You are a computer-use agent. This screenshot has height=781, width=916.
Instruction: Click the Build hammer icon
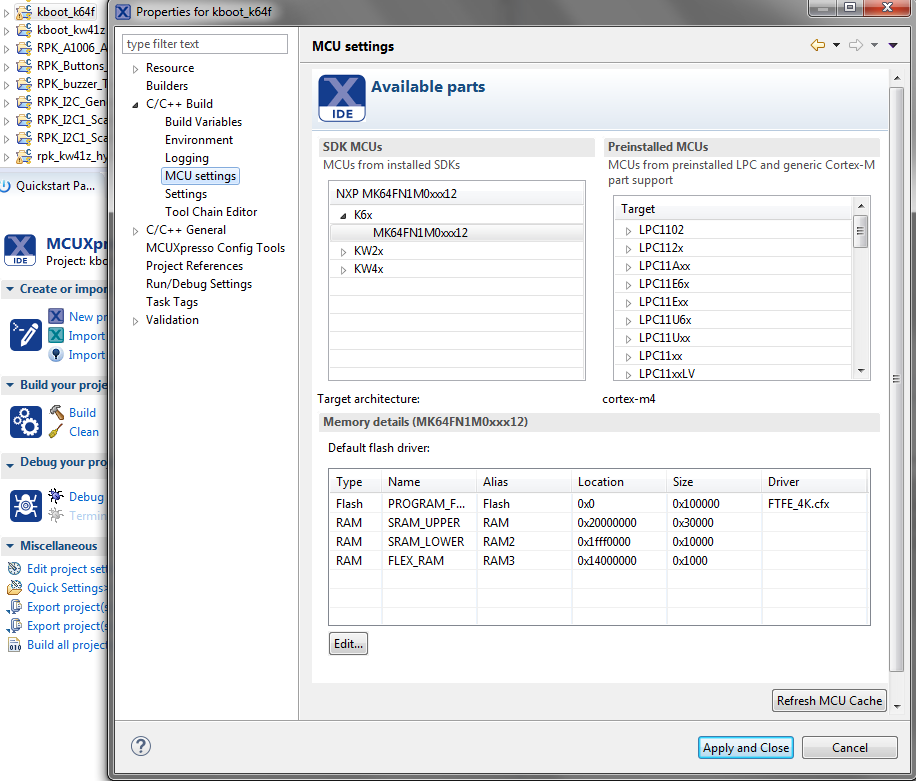click(57, 412)
